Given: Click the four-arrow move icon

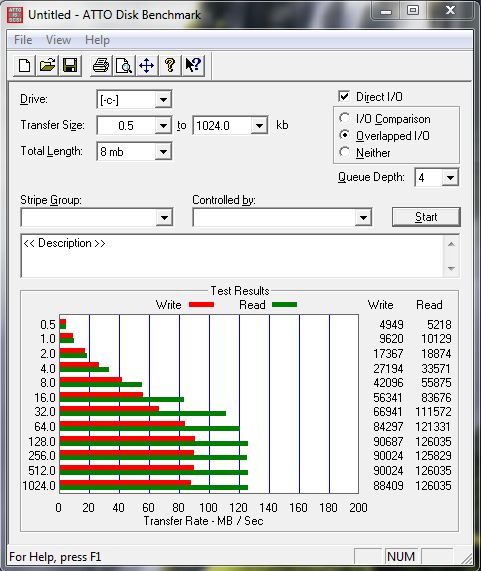Looking at the screenshot, I should click(146, 66).
